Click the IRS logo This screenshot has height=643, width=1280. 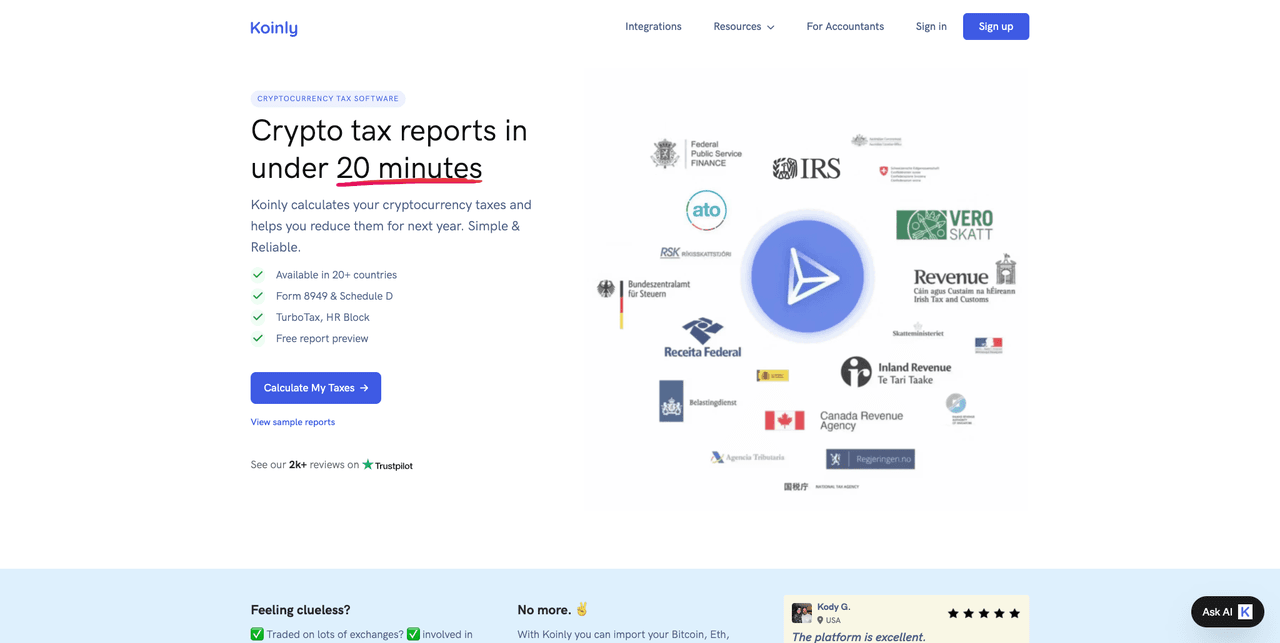pyautogui.click(x=806, y=168)
